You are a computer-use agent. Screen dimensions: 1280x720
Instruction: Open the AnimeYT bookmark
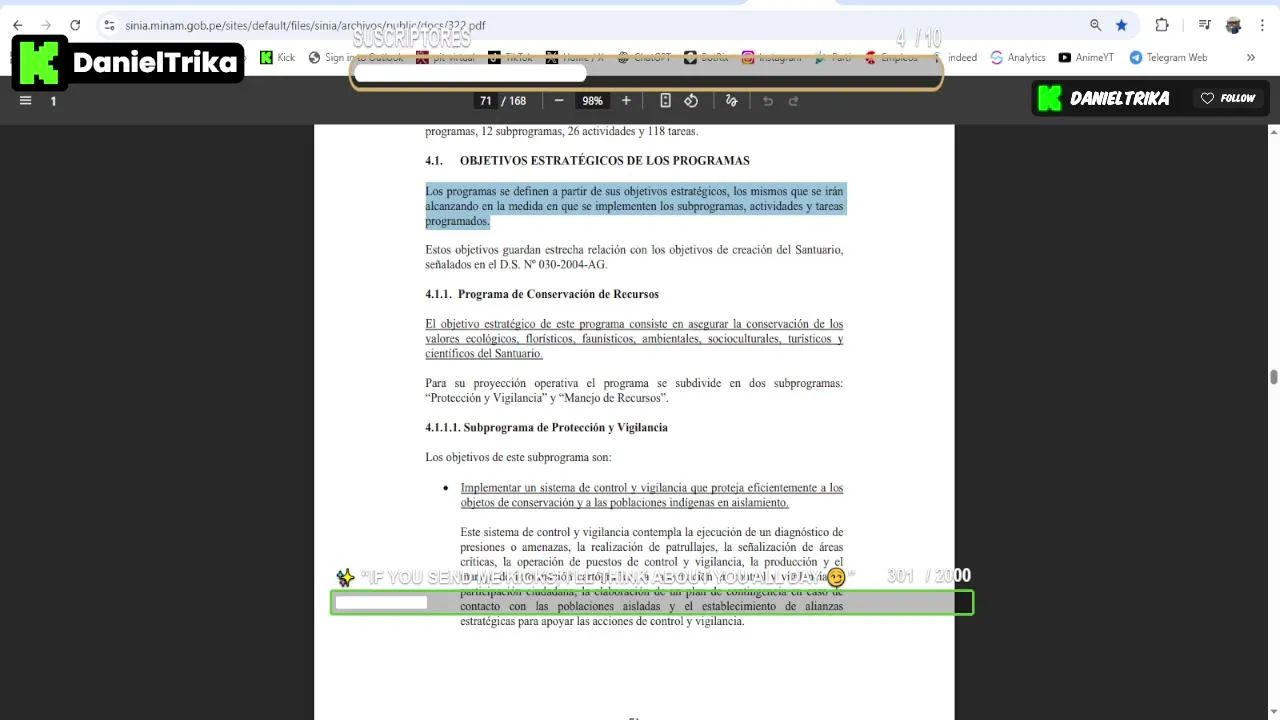[x=1086, y=57]
